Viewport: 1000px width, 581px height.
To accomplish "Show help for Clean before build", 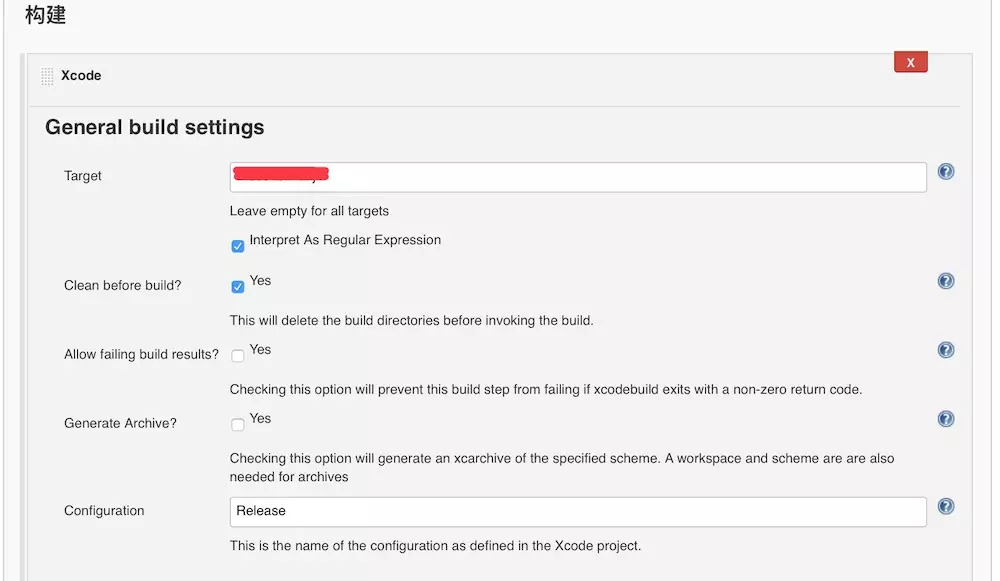I will (x=946, y=281).
